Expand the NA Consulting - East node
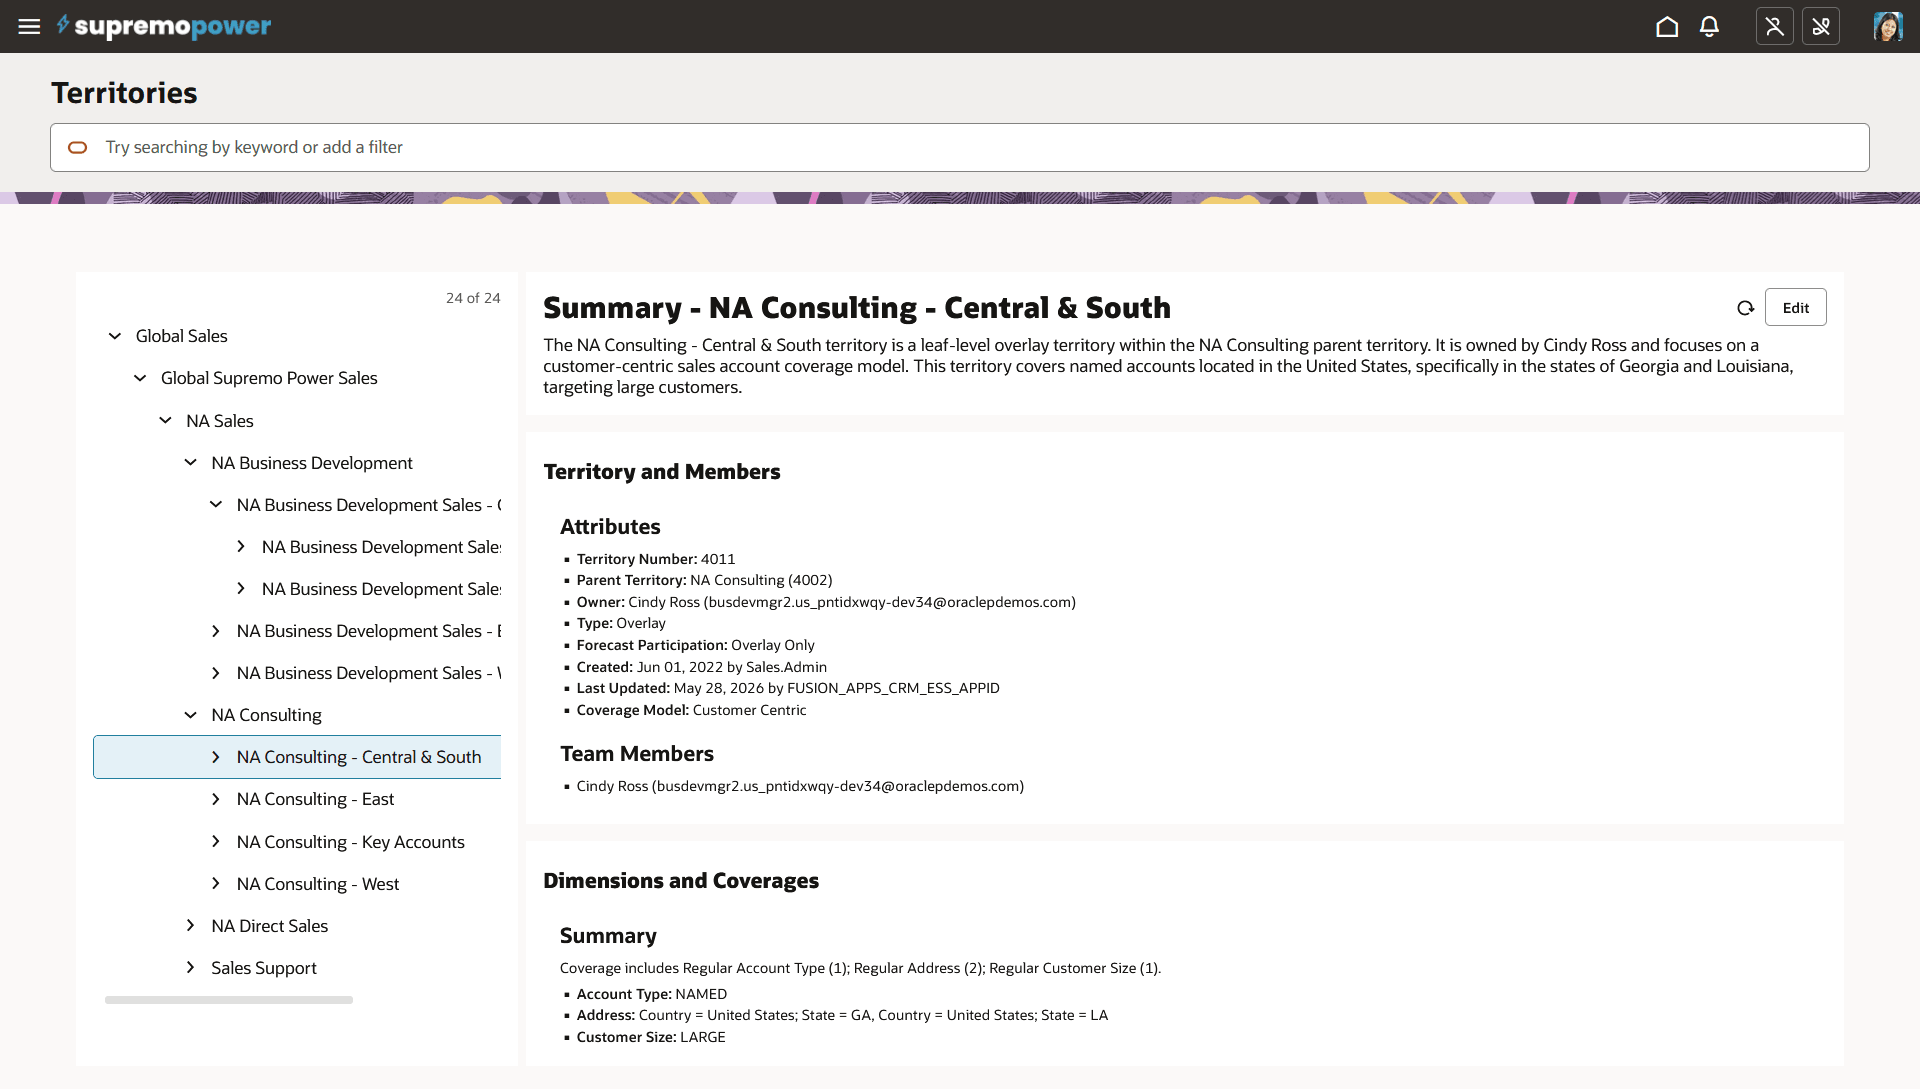 (215, 799)
